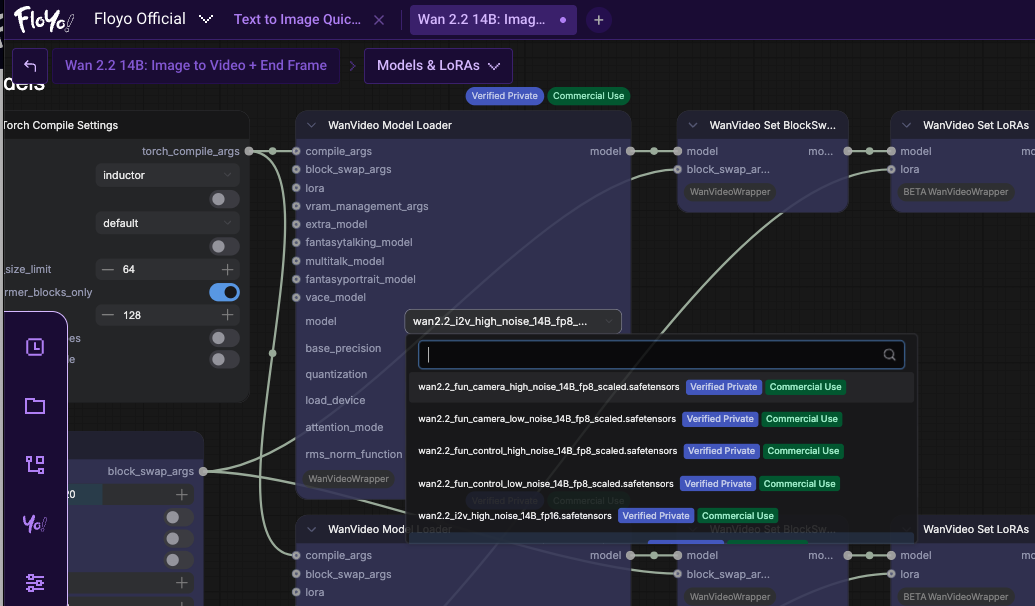The width and height of the screenshot is (1035, 606).
Task: Select wan2.2_i2v_high_noise_14B_fp16 model
Action: pos(661,516)
